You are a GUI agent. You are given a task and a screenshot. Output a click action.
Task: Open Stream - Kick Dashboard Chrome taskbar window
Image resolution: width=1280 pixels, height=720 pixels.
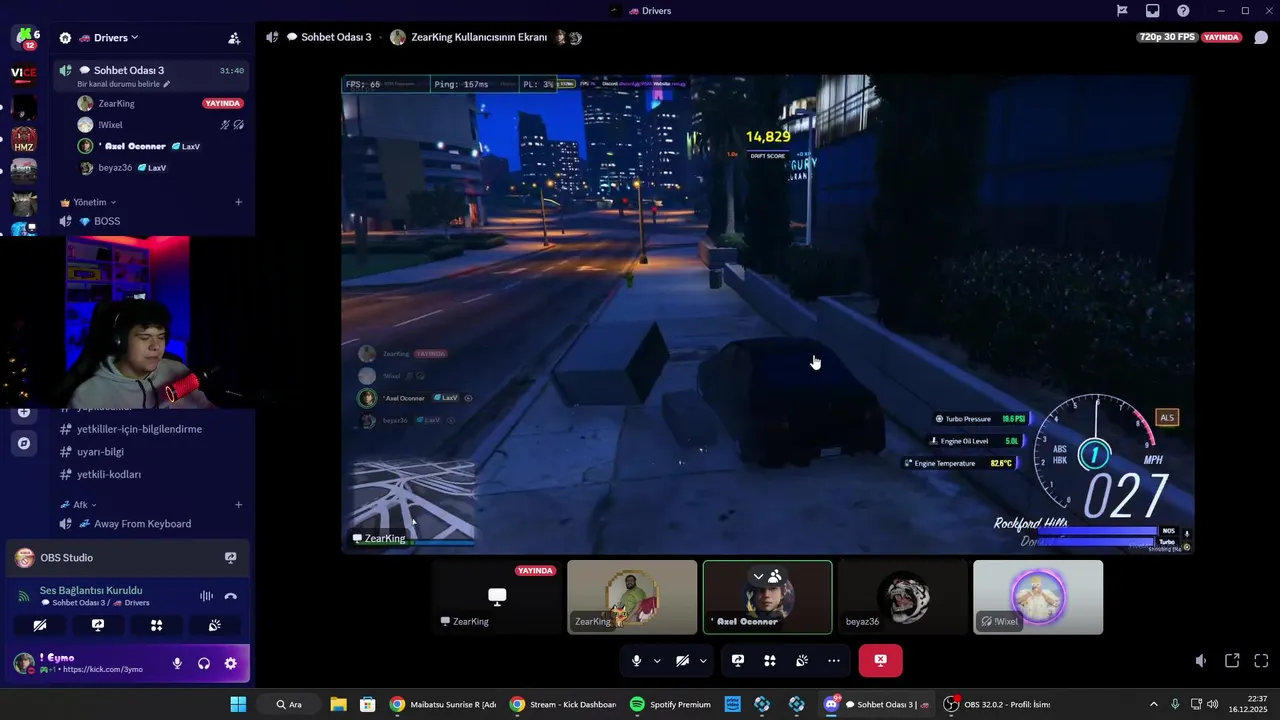tap(563, 704)
